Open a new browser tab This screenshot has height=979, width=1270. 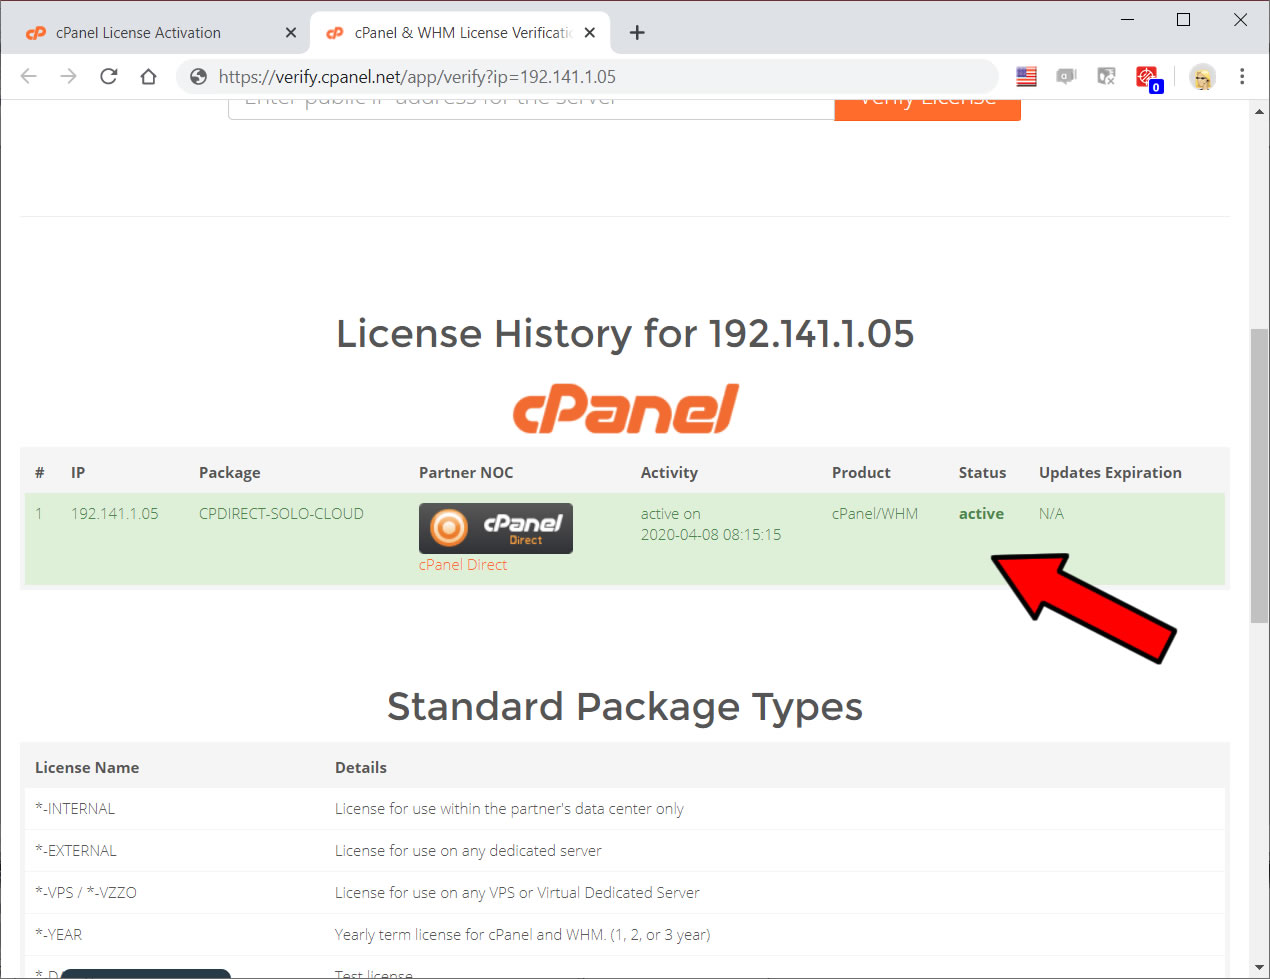pos(637,33)
